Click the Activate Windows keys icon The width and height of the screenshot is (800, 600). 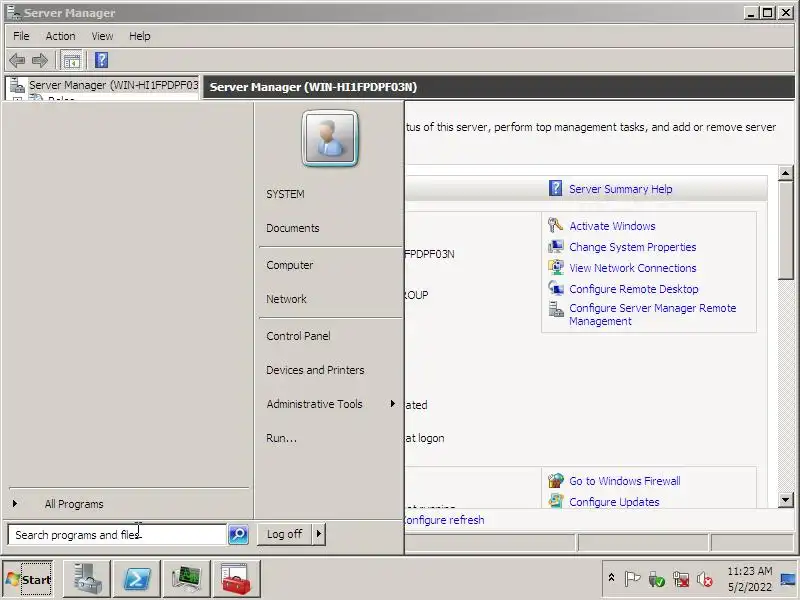[x=555, y=225]
